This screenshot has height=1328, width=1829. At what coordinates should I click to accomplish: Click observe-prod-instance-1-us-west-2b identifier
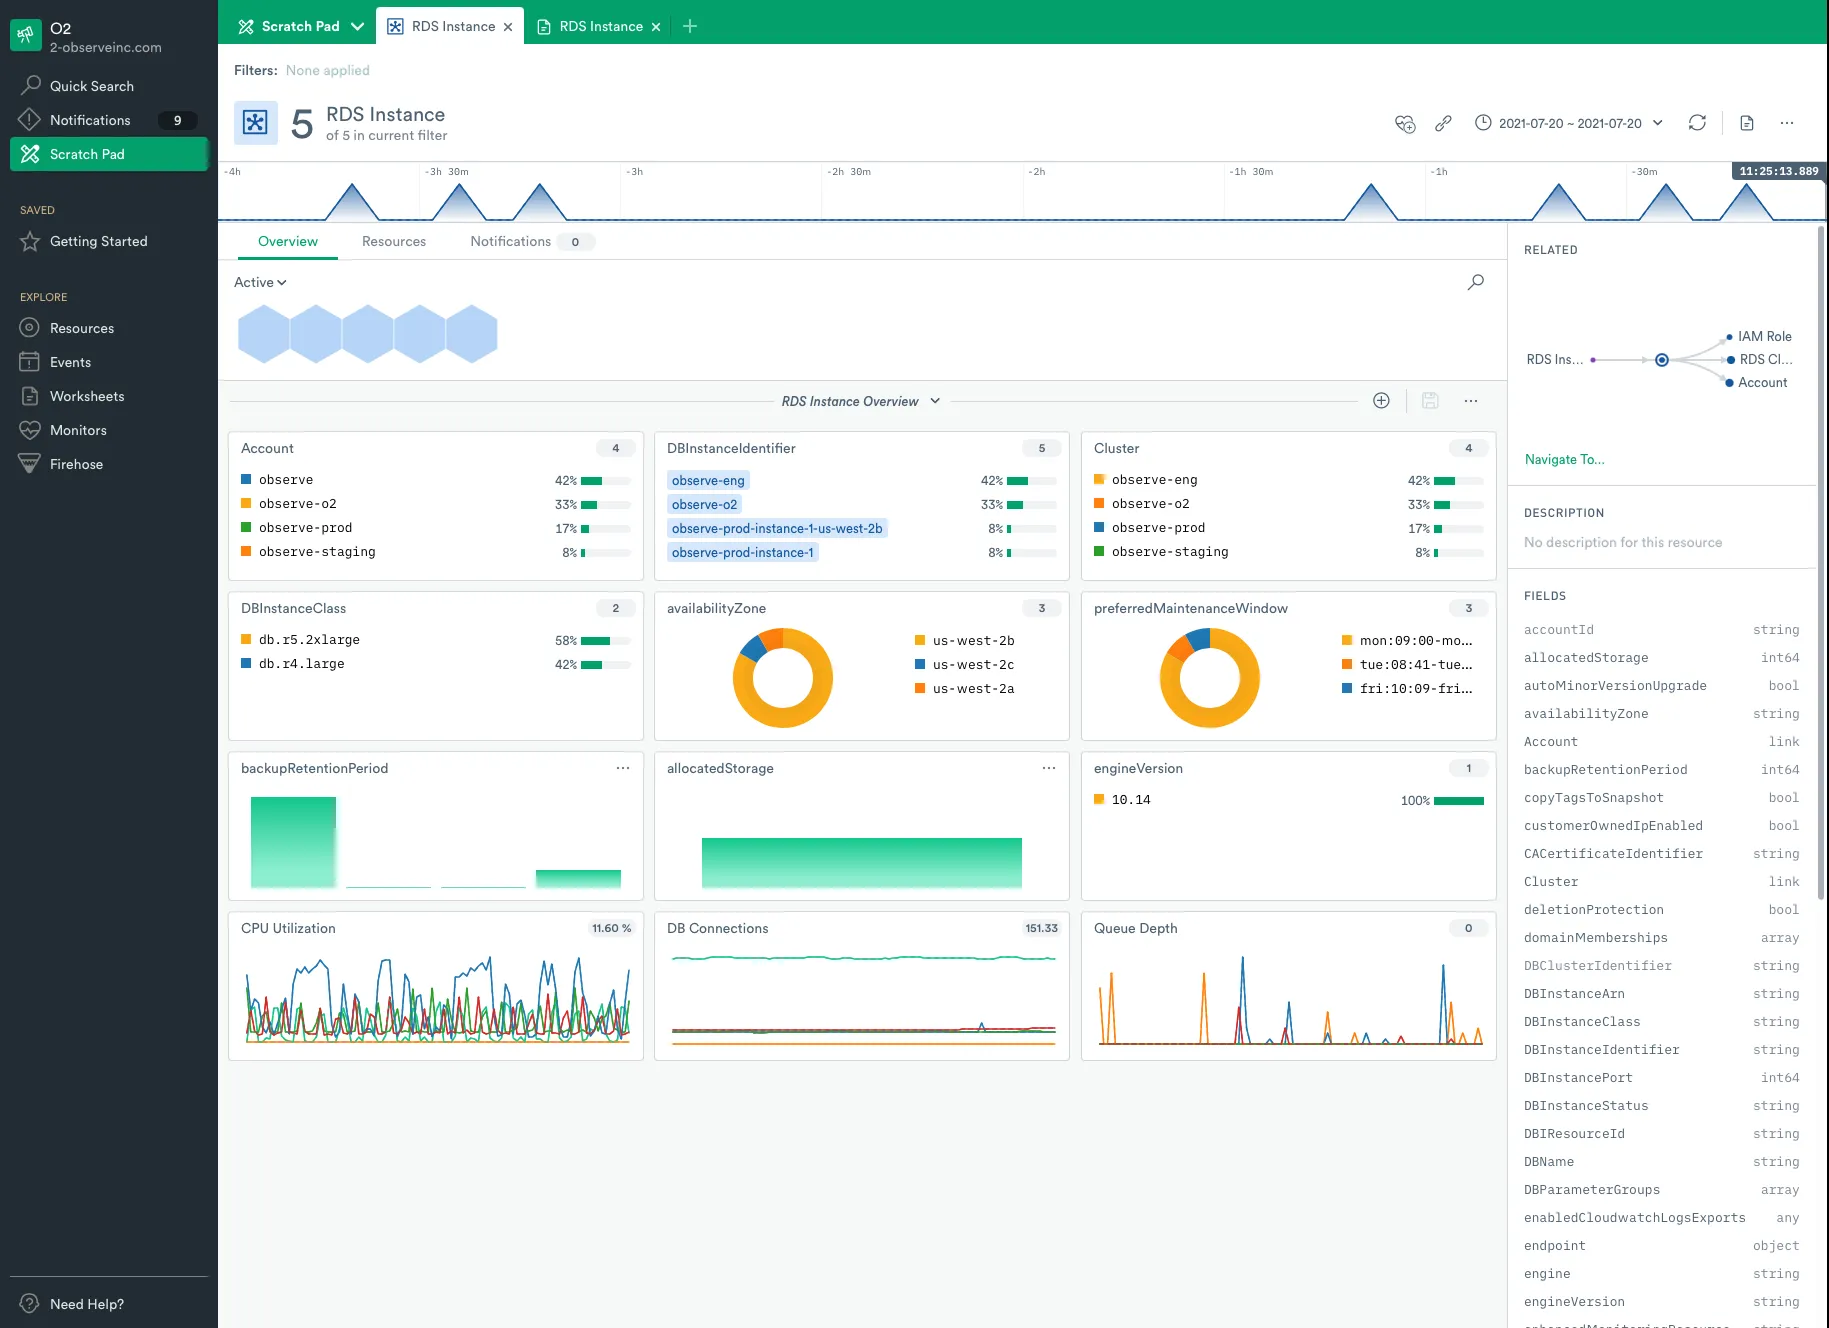[777, 529]
